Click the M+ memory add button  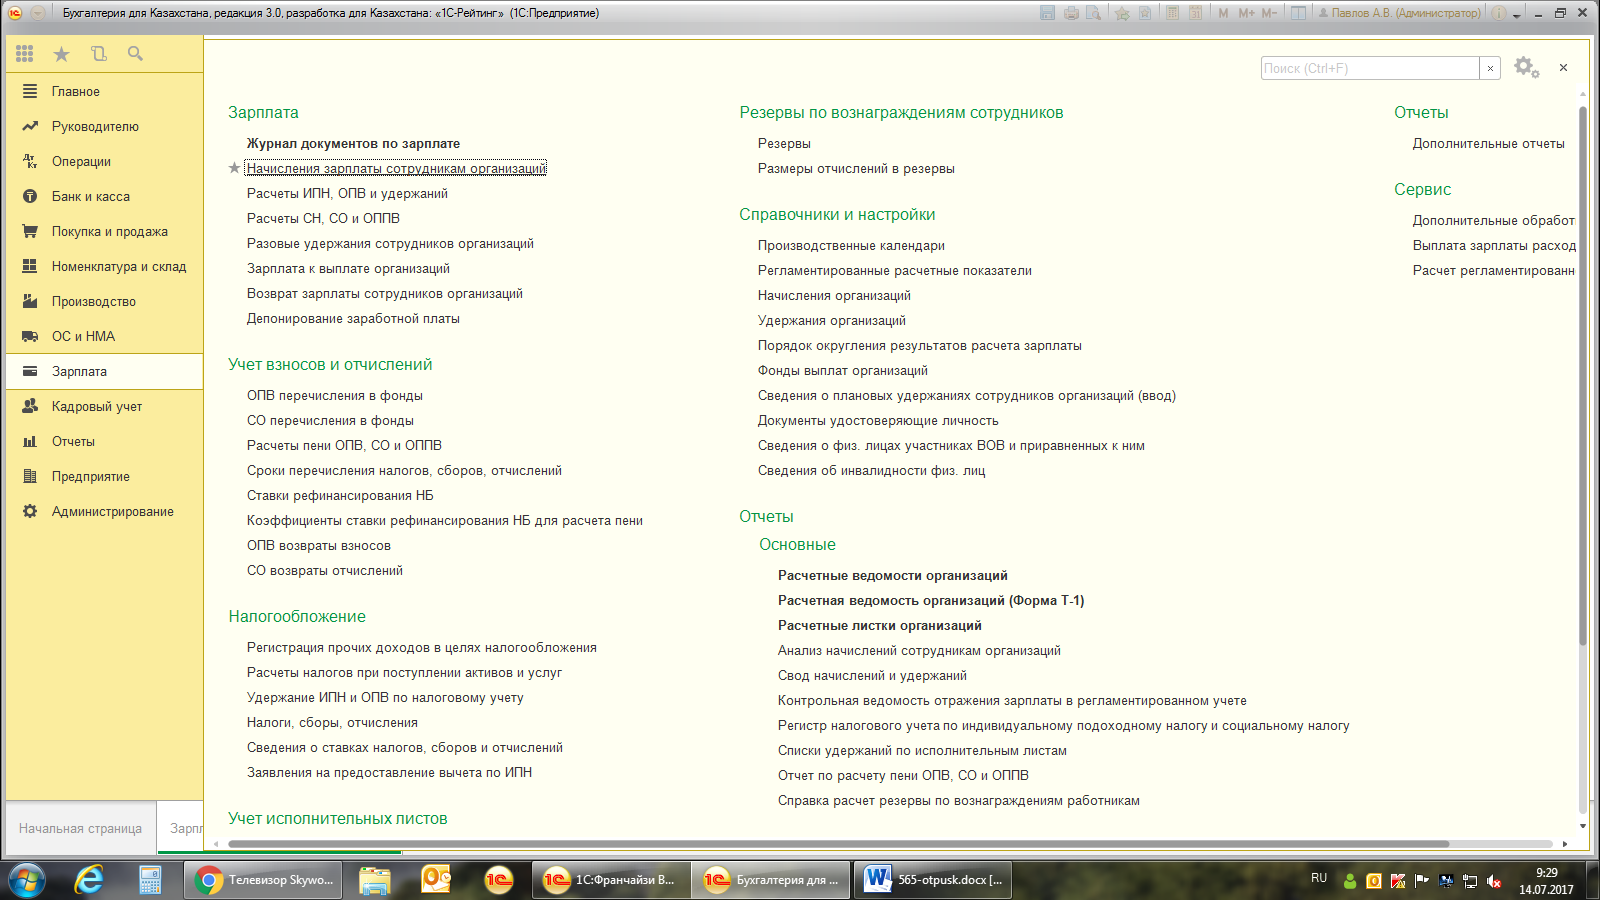(1246, 13)
